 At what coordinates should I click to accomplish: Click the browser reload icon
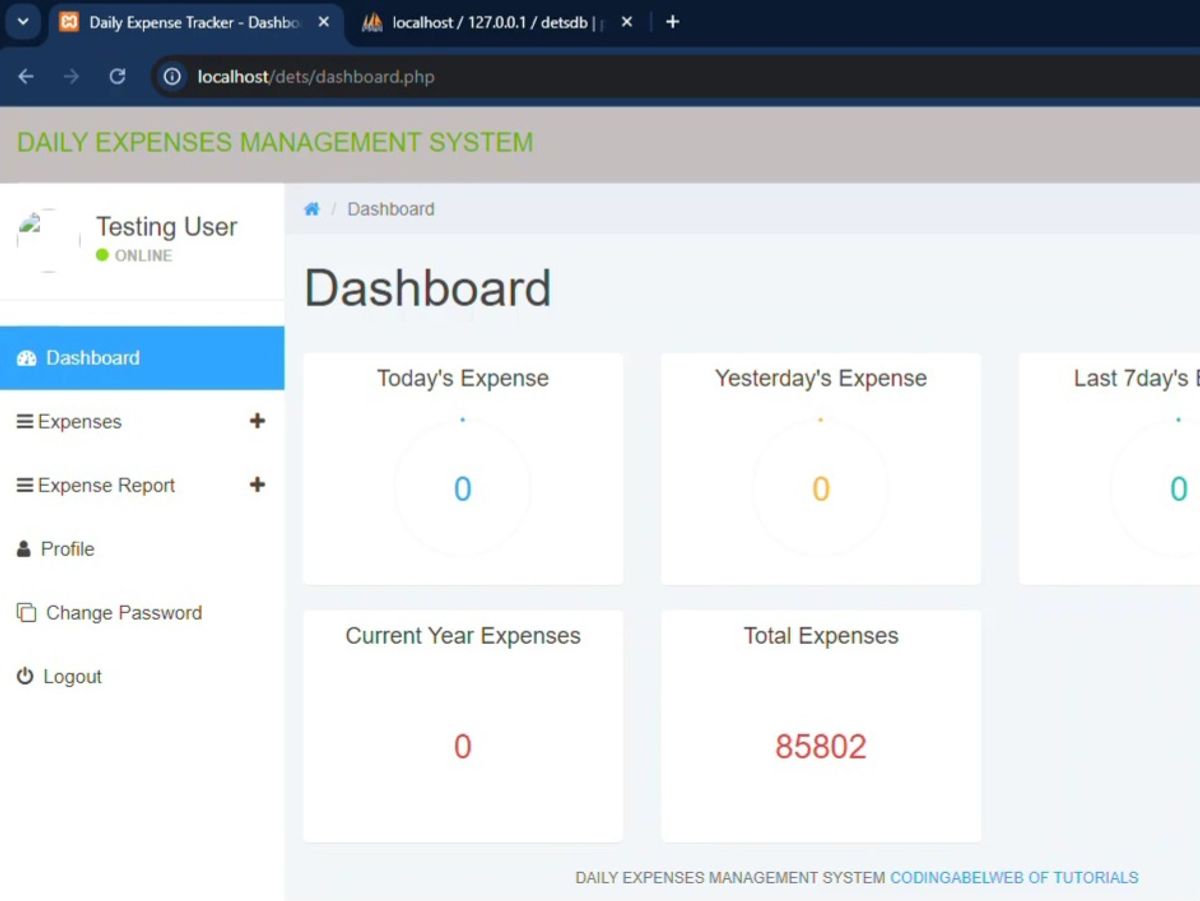tap(117, 77)
